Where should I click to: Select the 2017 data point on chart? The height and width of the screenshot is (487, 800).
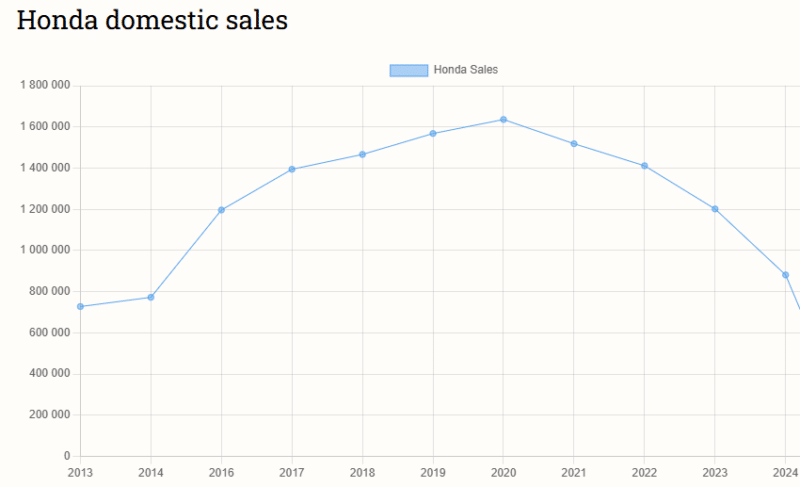[x=292, y=169]
